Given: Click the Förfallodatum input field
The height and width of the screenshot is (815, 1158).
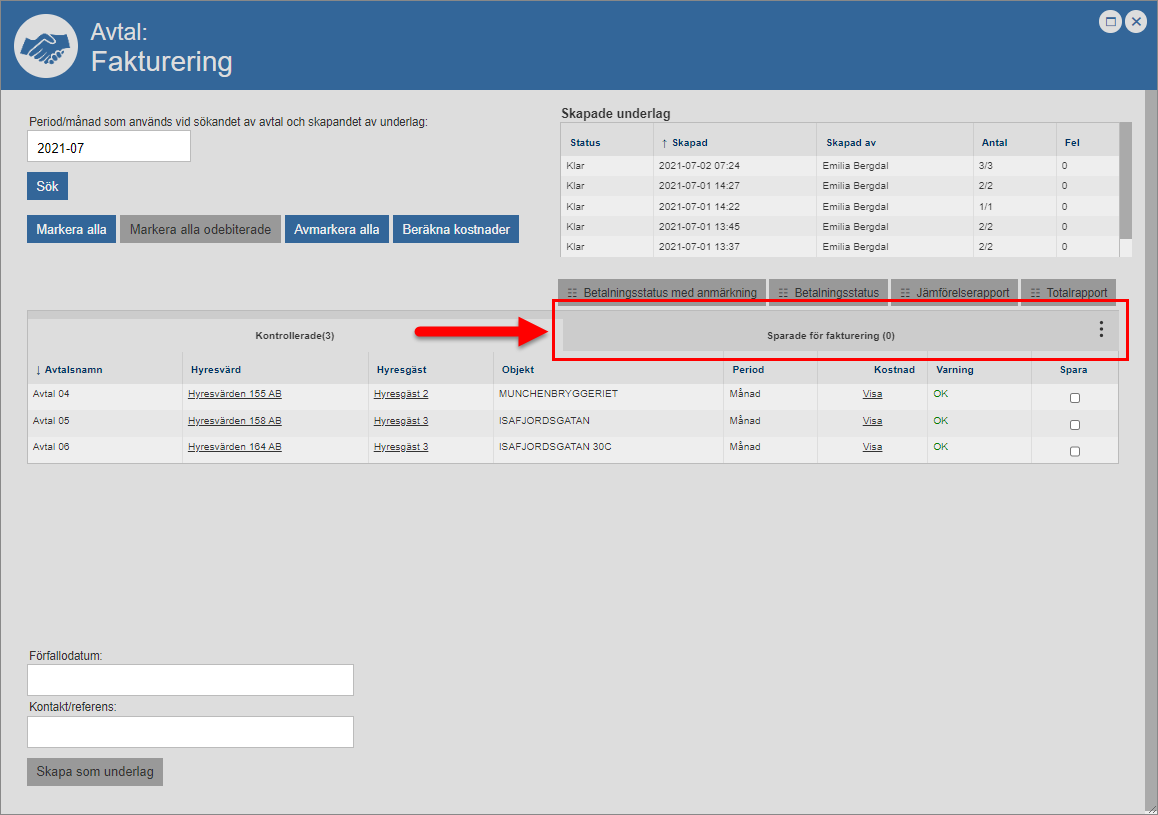Looking at the screenshot, I should coord(190,680).
